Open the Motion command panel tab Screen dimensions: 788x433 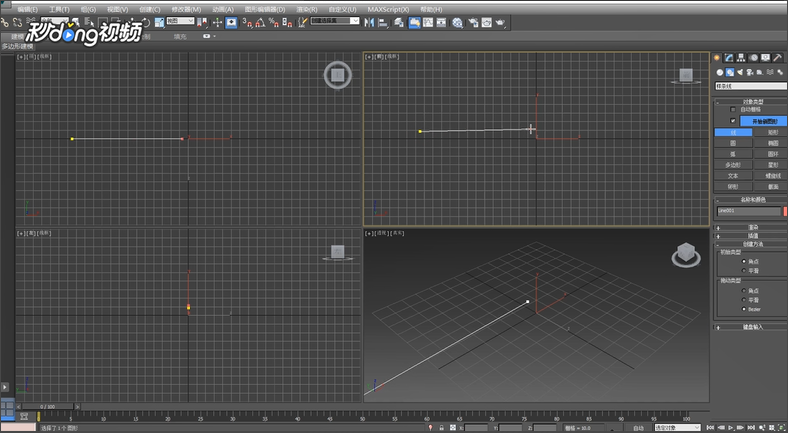tap(753, 58)
